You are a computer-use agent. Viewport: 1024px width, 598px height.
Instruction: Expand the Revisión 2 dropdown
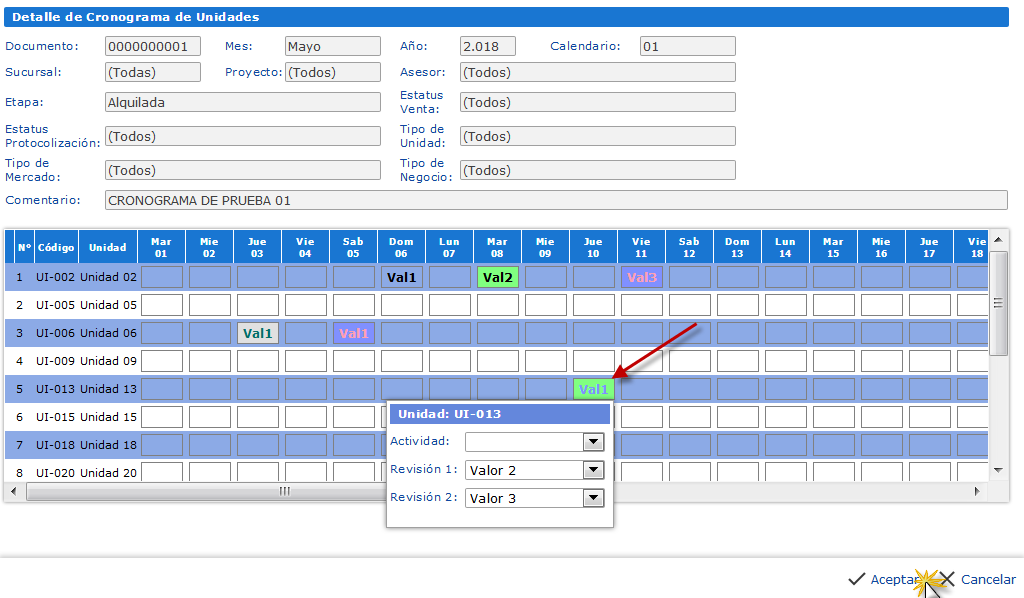tap(593, 498)
